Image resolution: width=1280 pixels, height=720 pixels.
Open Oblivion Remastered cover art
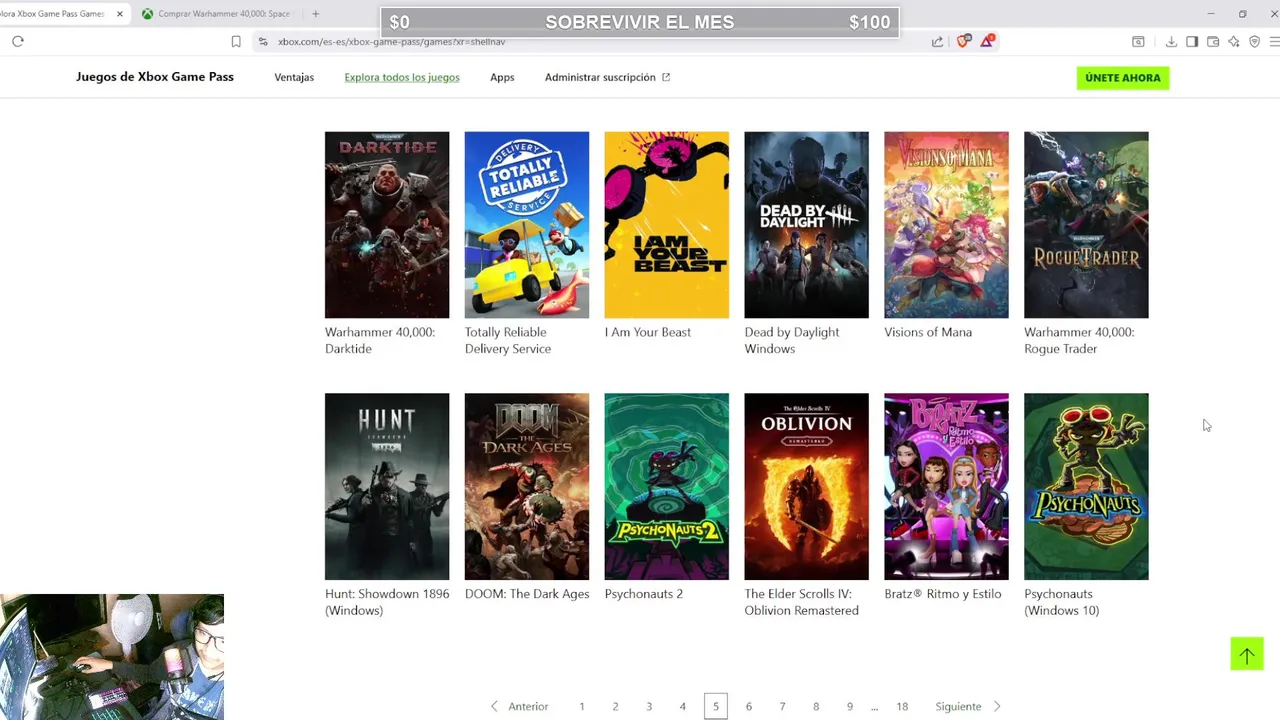(x=807, y=487)
